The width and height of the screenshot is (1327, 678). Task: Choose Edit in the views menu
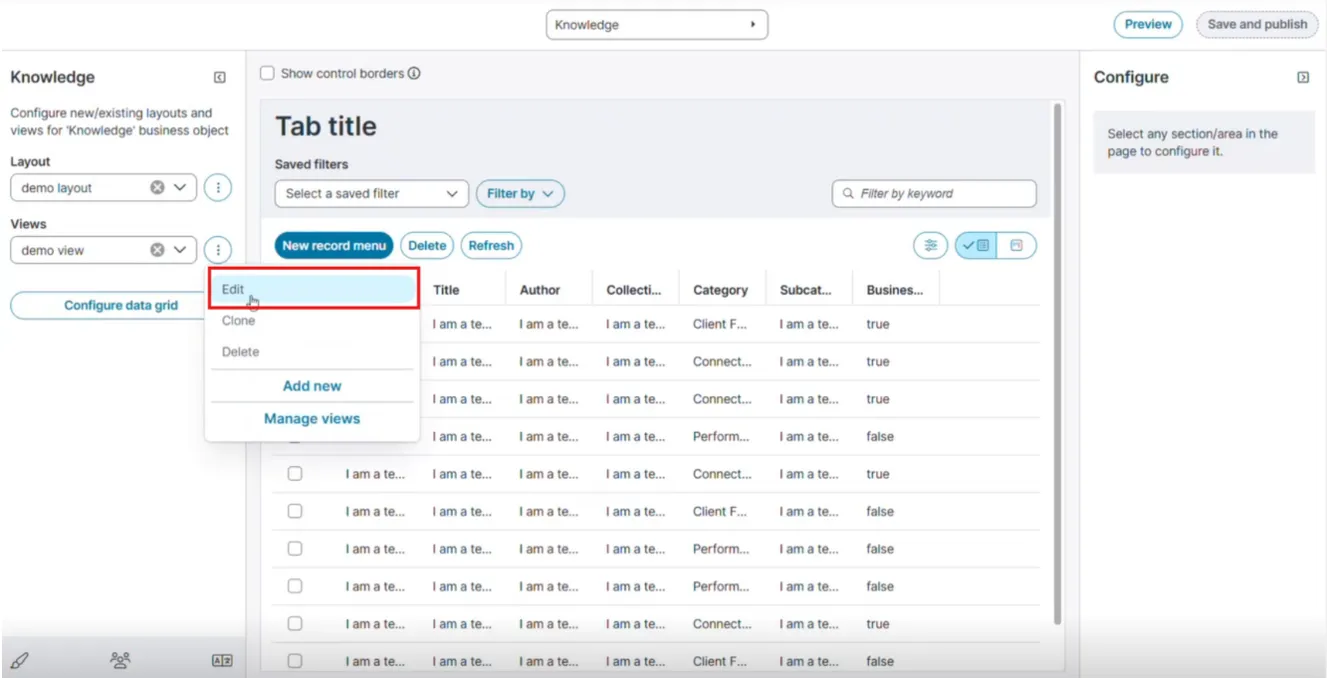click(x=313, y=289)
